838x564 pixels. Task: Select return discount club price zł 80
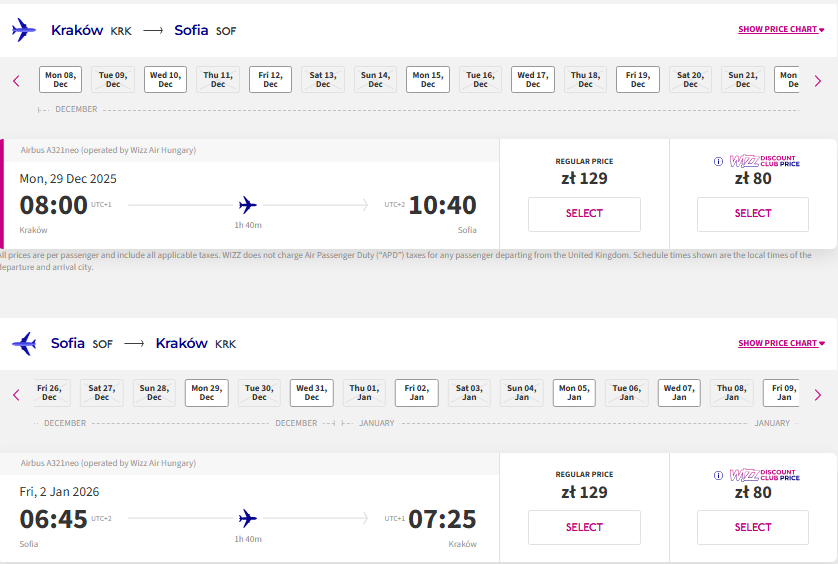[752, 528]
